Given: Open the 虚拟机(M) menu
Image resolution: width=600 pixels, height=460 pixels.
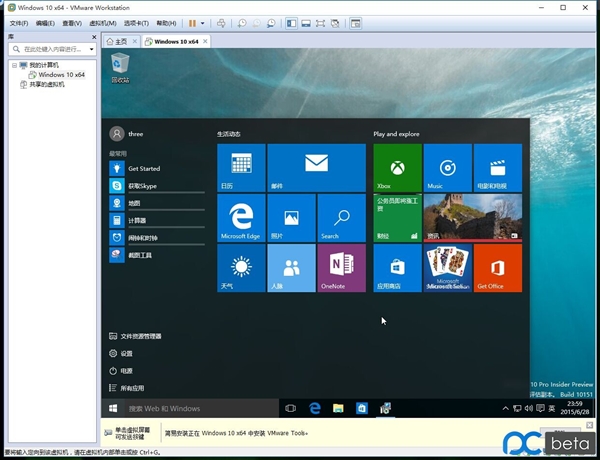Looking at the screenshot, I should pos(106,23).
